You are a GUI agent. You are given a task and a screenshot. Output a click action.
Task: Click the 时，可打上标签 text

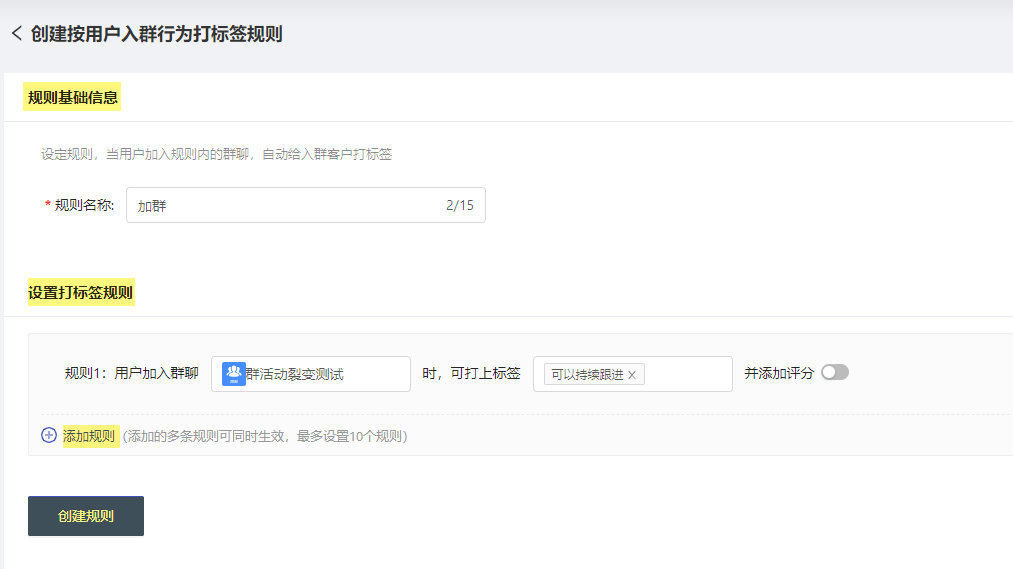[471, 373]
